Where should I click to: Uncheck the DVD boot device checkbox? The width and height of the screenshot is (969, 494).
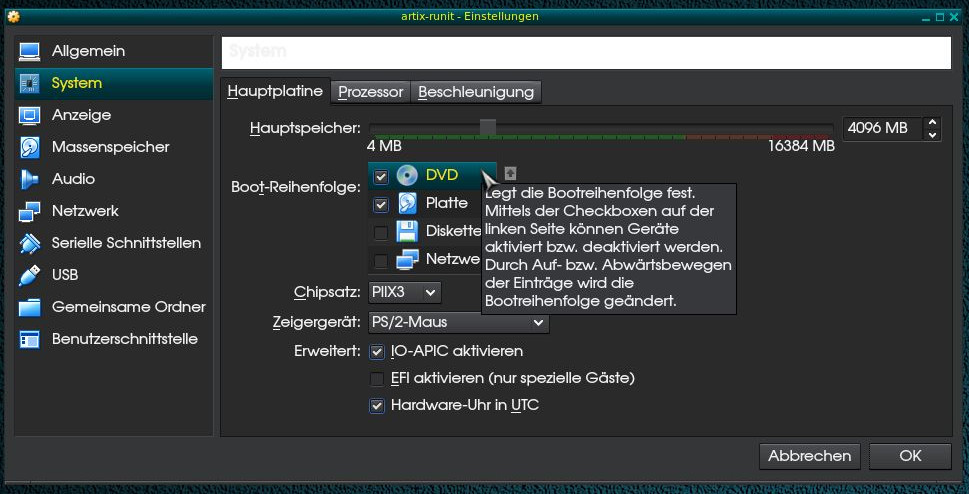(380, 177)
